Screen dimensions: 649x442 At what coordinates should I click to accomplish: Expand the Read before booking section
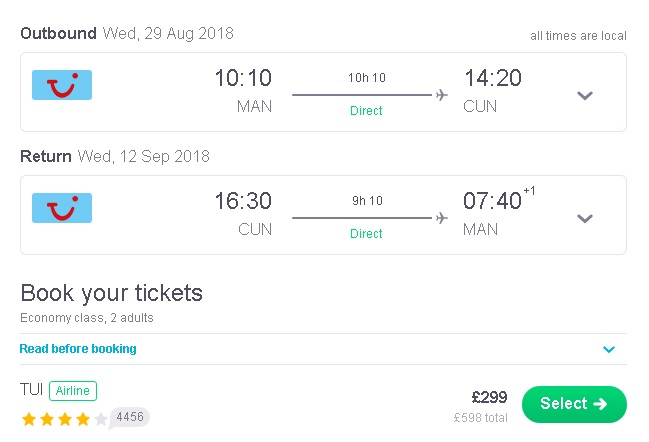click(609, 349)
